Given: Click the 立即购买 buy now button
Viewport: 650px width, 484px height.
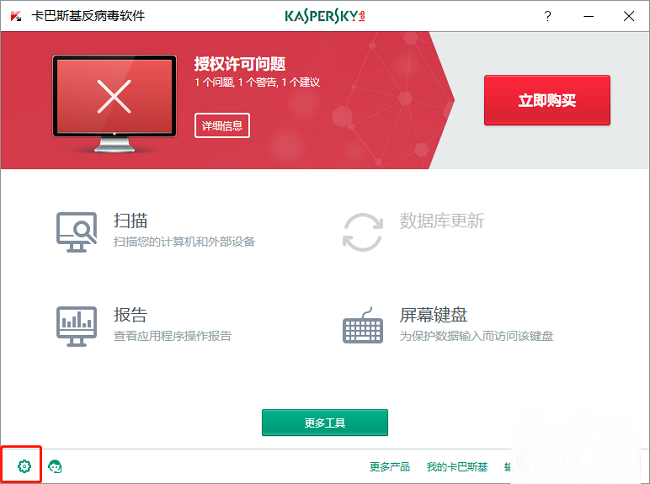Looking at the screenshot, I should coord(546,101).
